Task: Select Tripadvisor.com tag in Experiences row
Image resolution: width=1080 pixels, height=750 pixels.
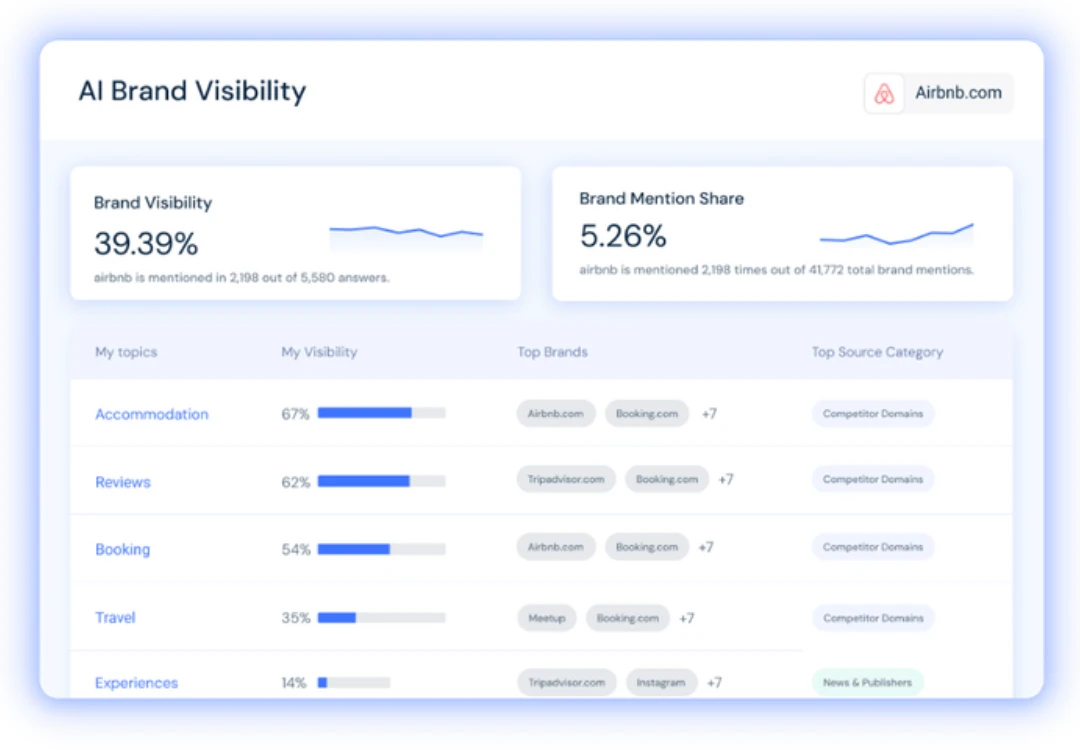Action: (x=567, y=683)
